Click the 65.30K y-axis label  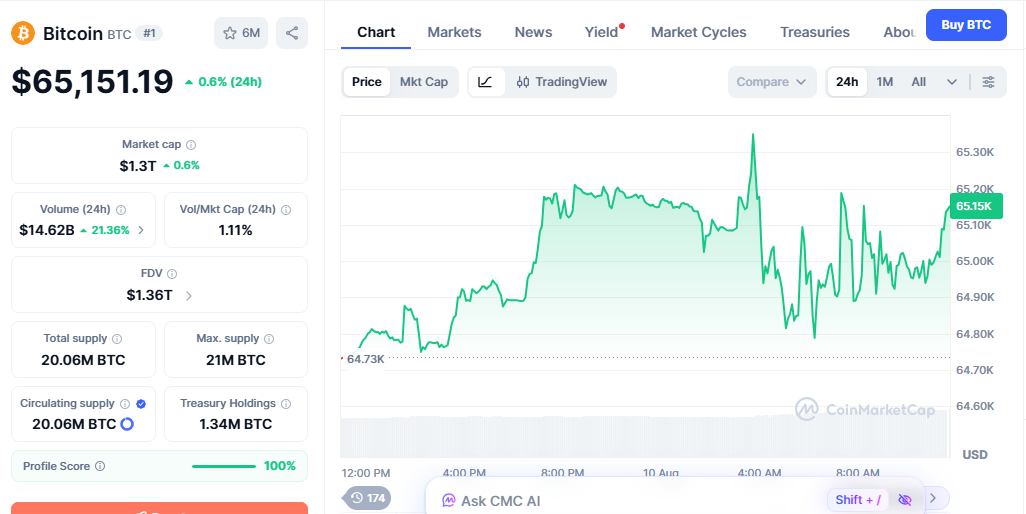[975, 152]
